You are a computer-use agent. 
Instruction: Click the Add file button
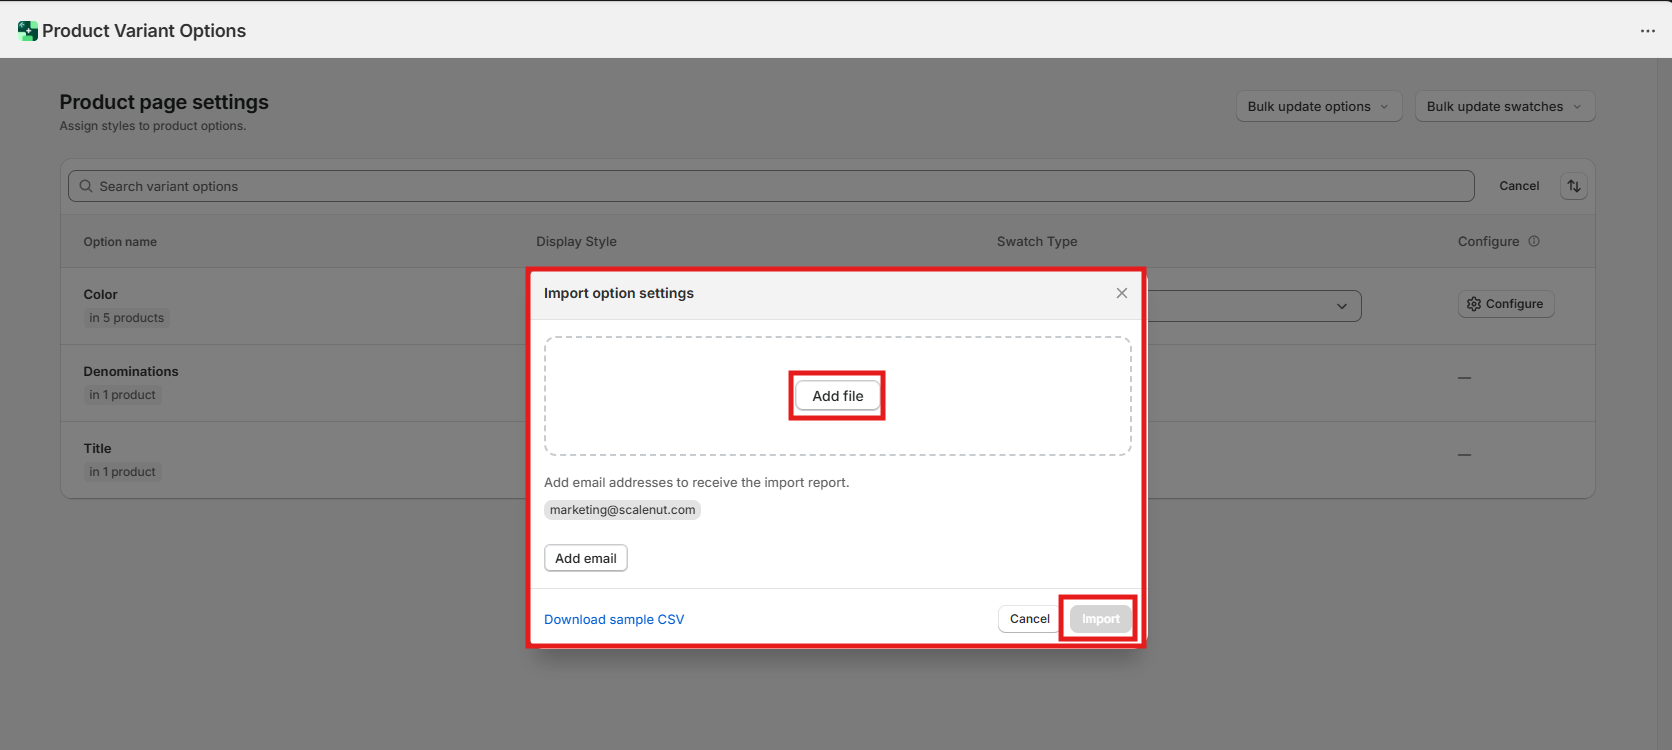tap(837, 396)
